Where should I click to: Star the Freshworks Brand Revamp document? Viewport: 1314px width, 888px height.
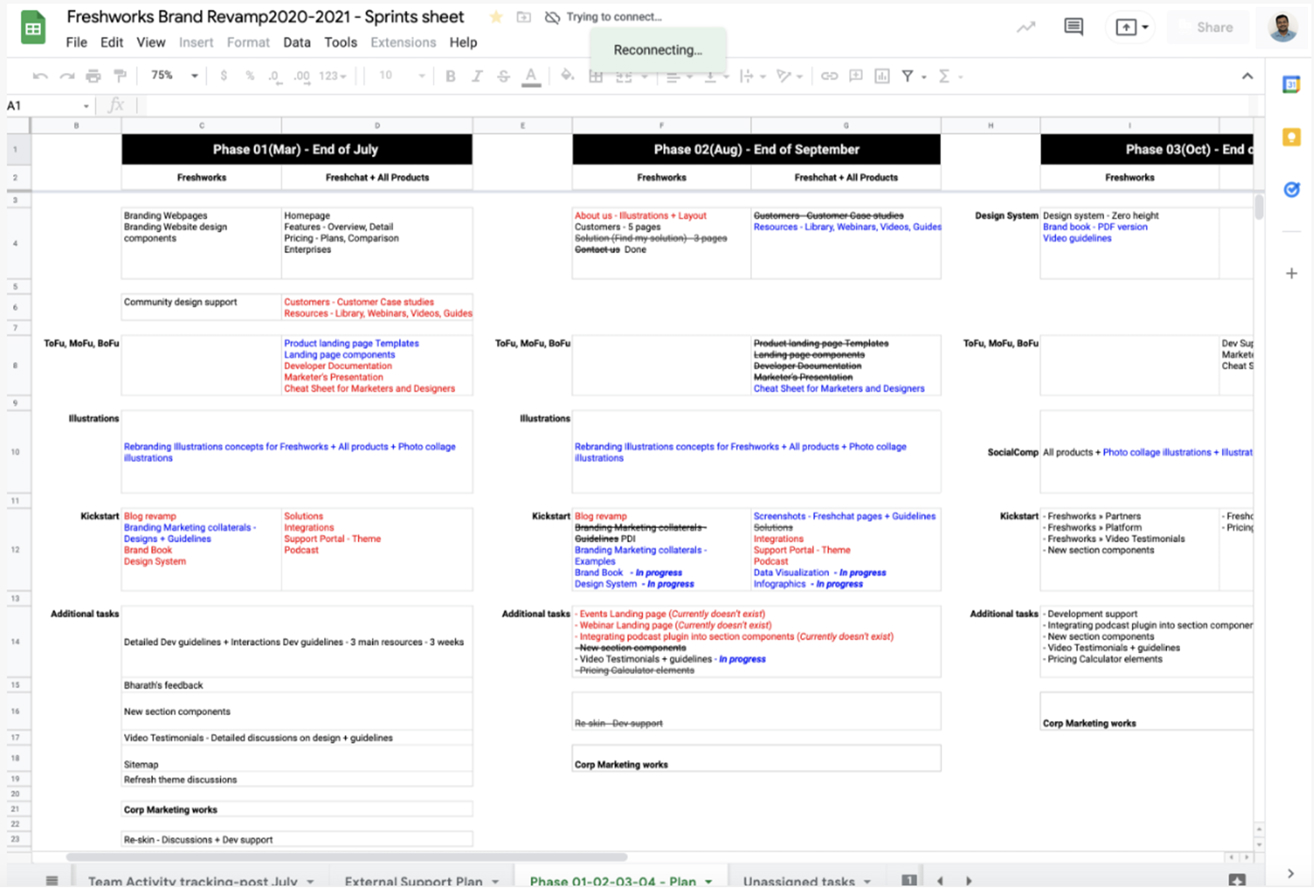tap(496, 17)
